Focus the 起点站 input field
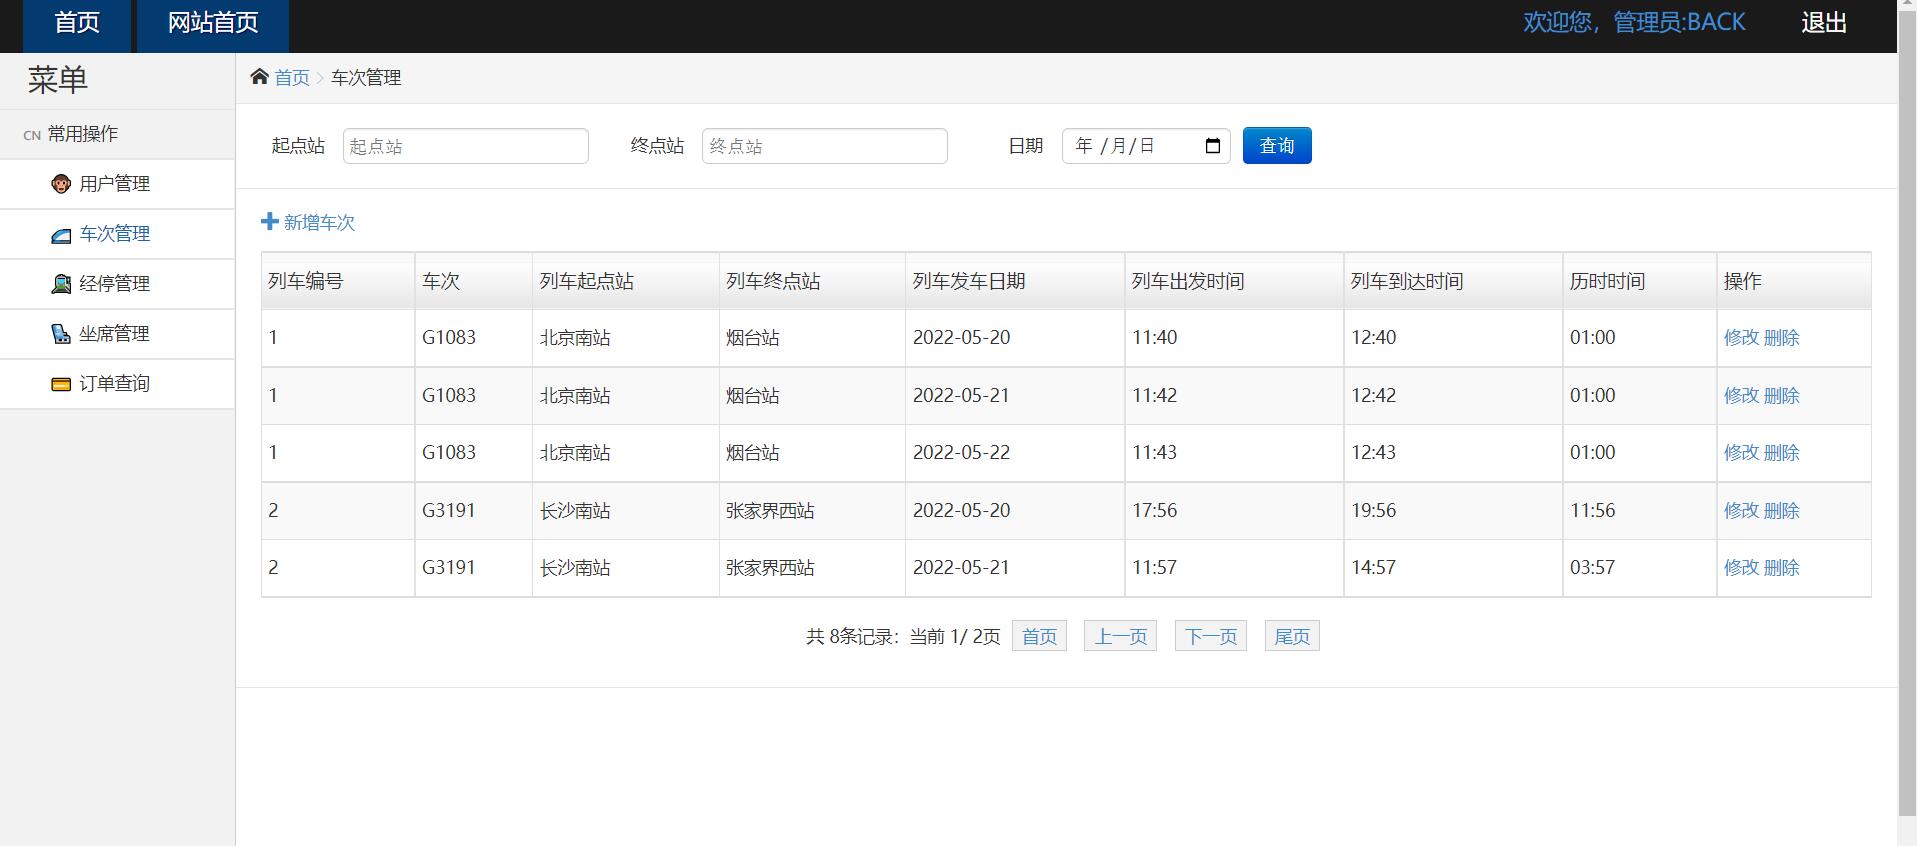The width and height of the screenshot is (1917, 846). 466,146
